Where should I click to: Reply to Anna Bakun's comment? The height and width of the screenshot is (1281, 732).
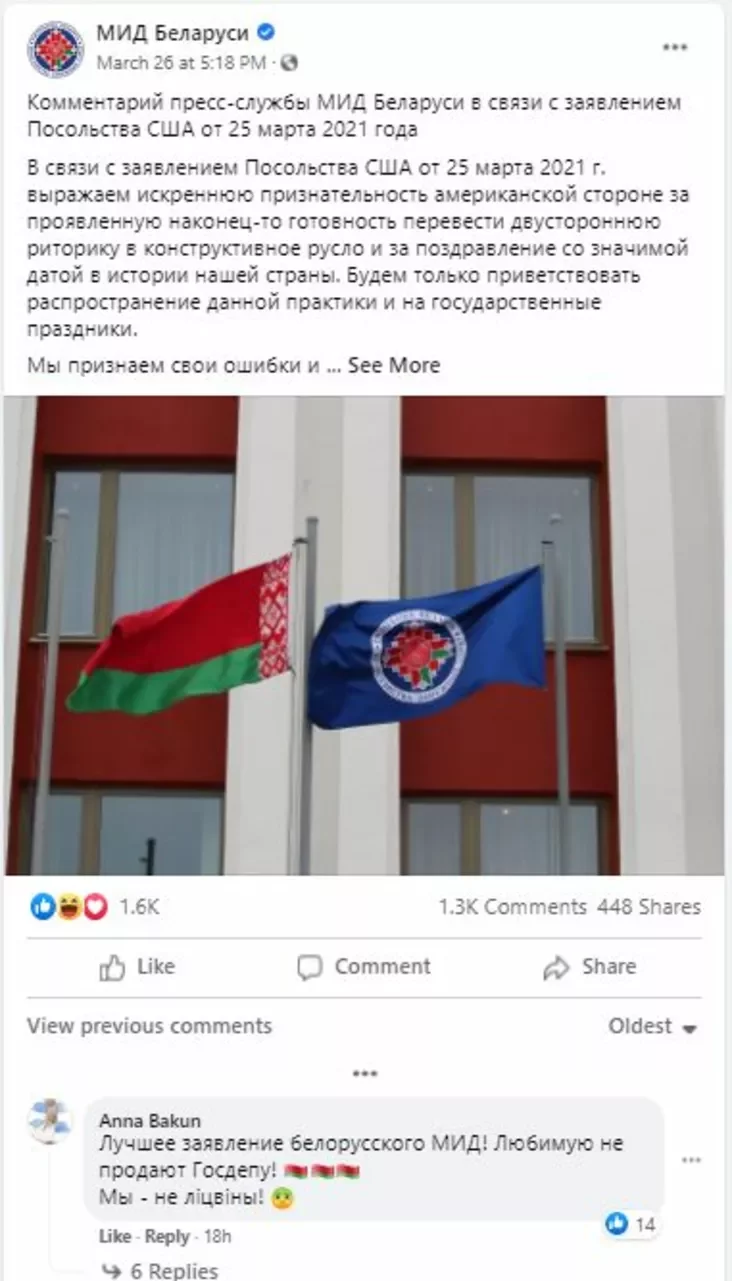point(167,1237)
